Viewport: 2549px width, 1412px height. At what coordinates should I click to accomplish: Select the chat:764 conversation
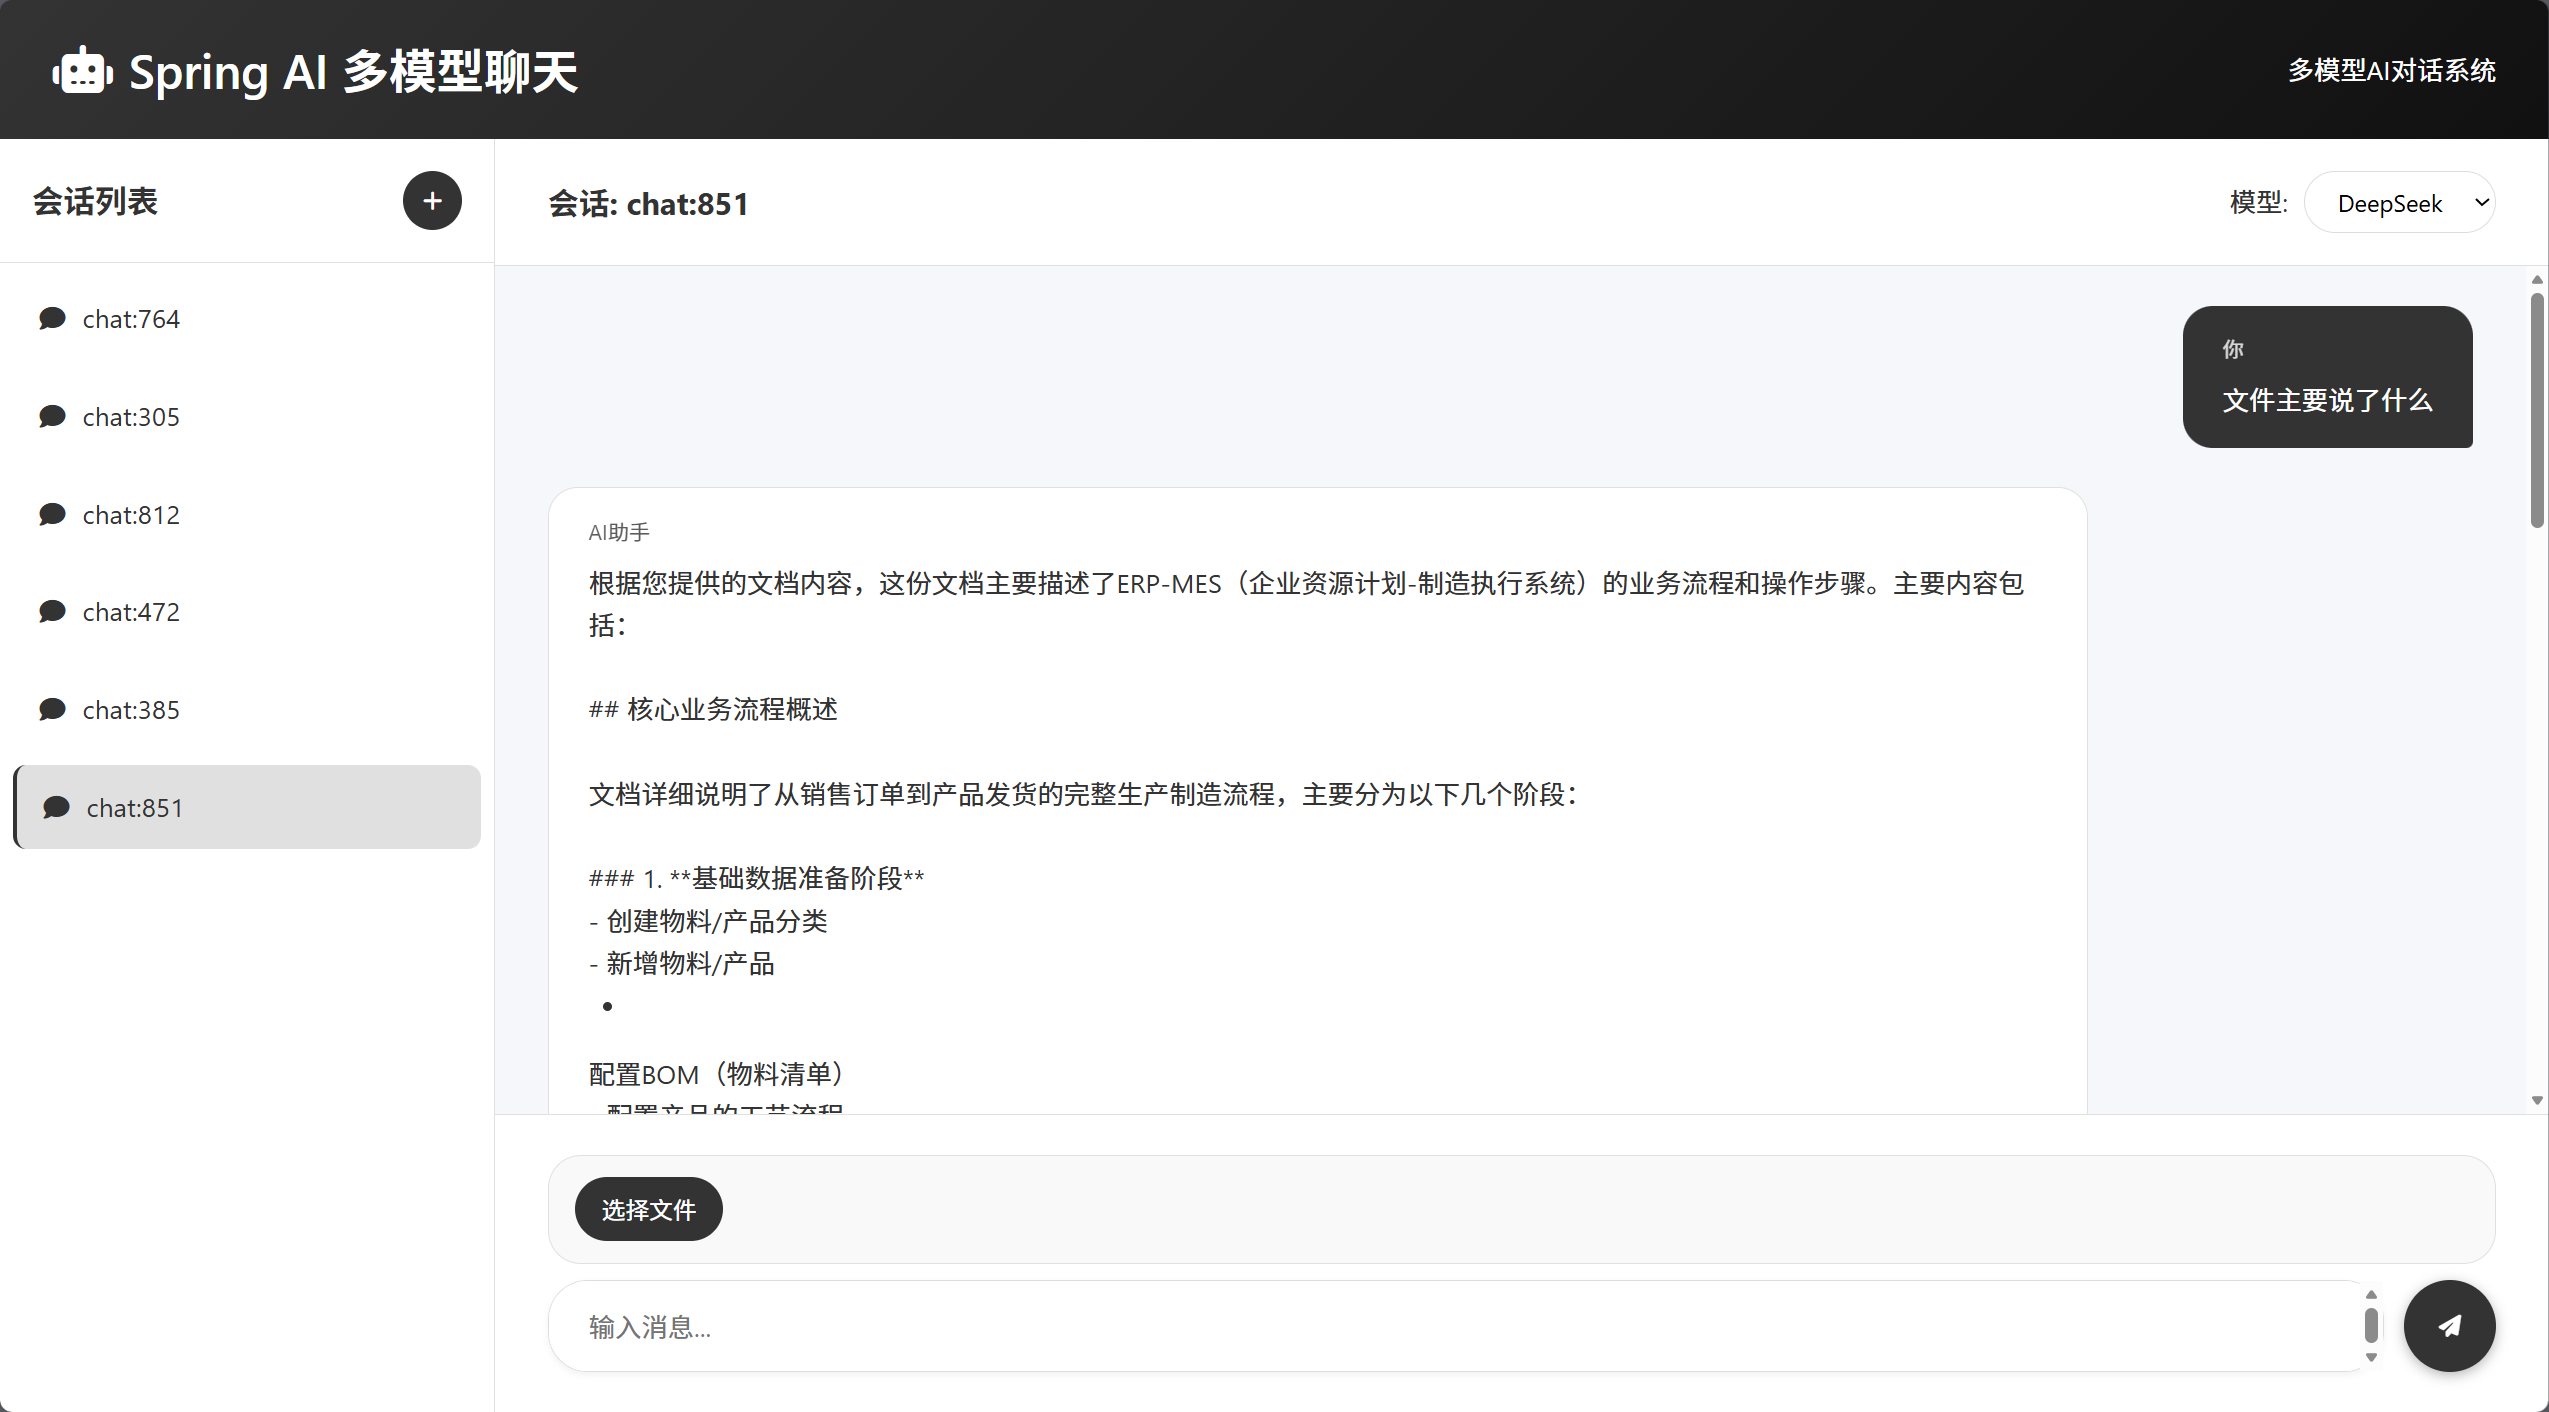pyautogui.click(x=131, y=318)
